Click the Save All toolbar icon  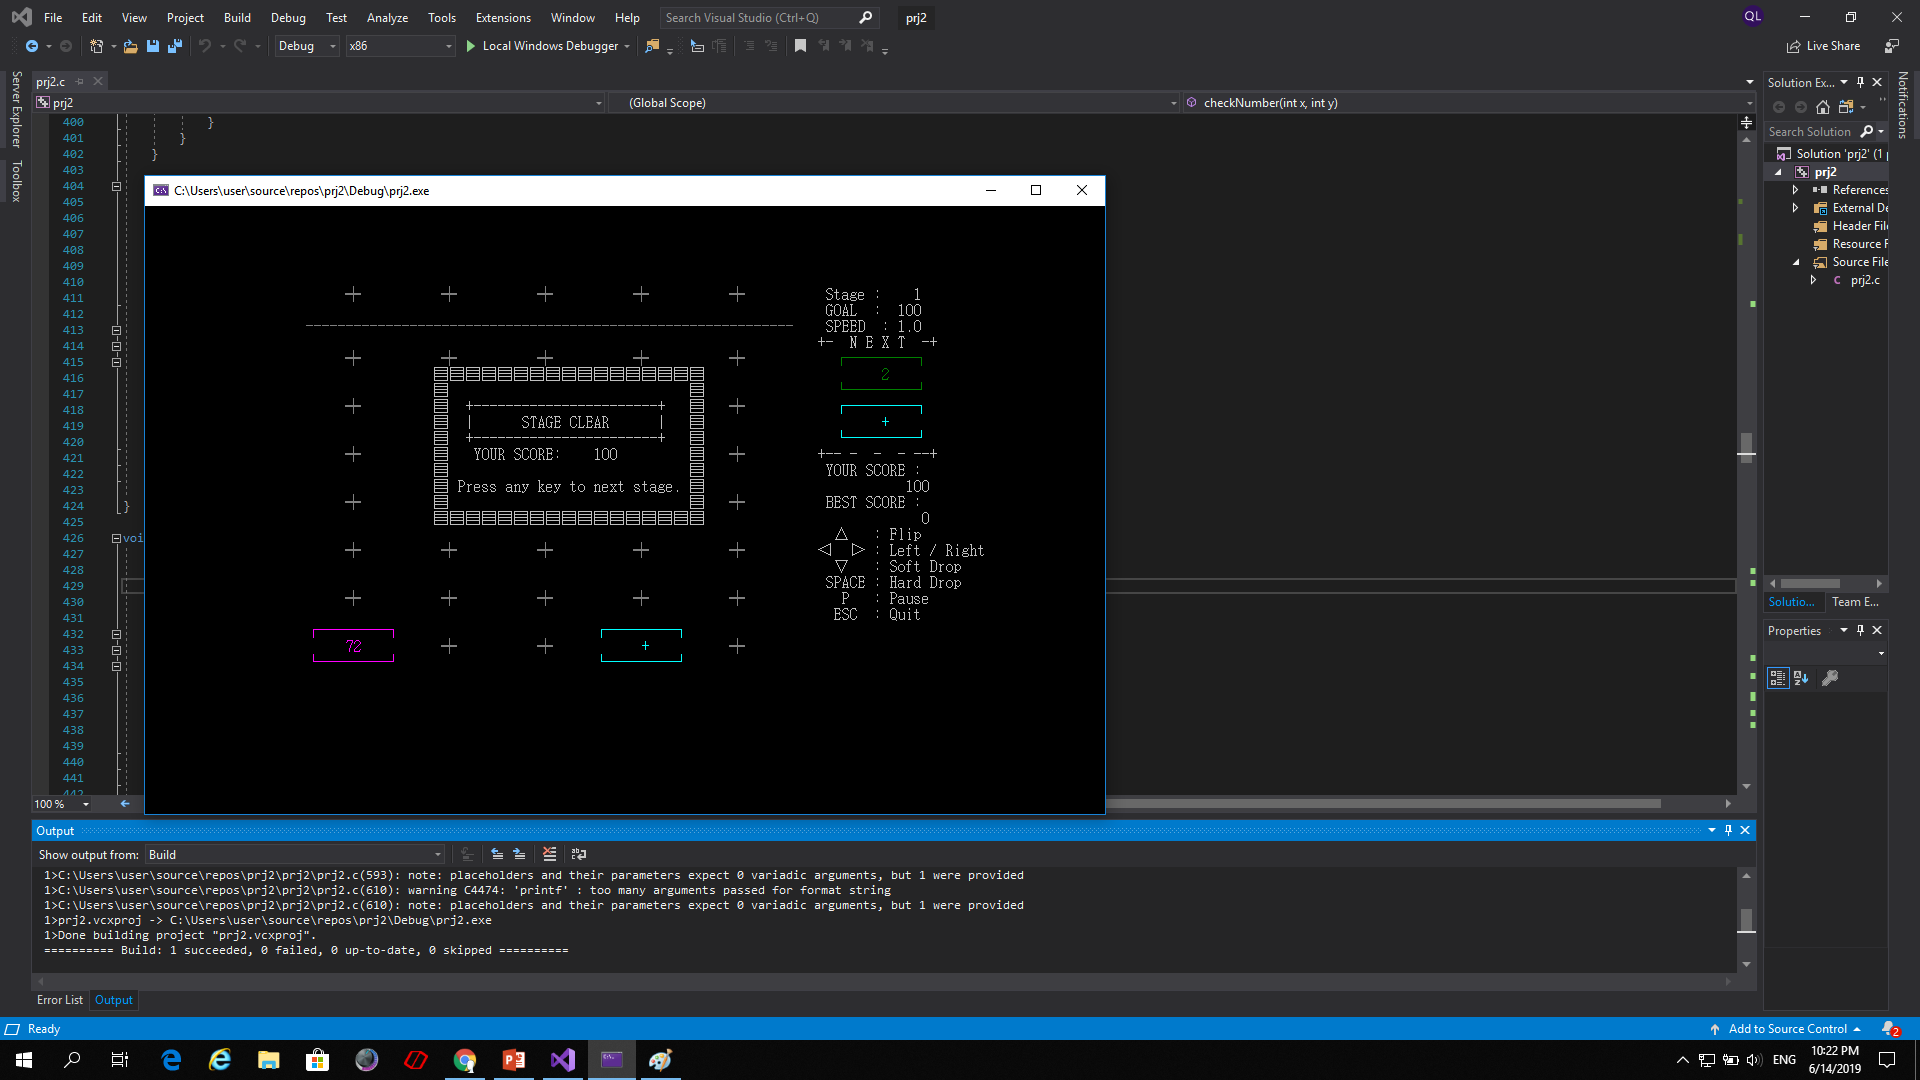click(x=175, y=46)
